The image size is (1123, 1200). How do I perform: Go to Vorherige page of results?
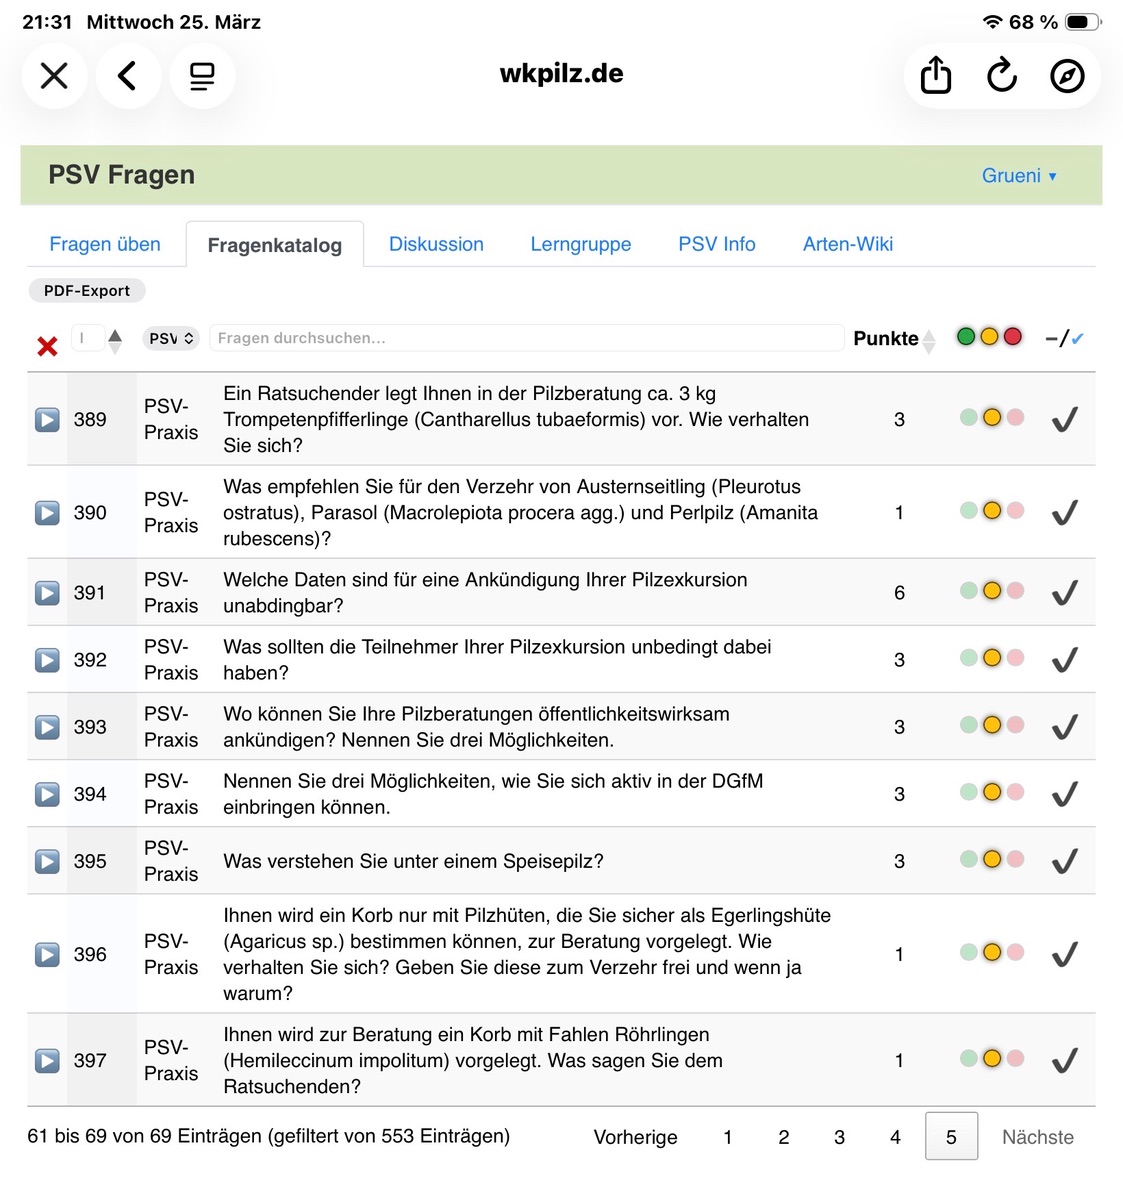pos(635,1137)
